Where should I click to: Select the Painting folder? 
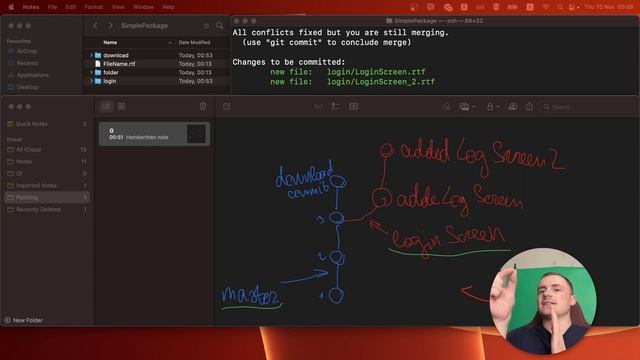47,198
